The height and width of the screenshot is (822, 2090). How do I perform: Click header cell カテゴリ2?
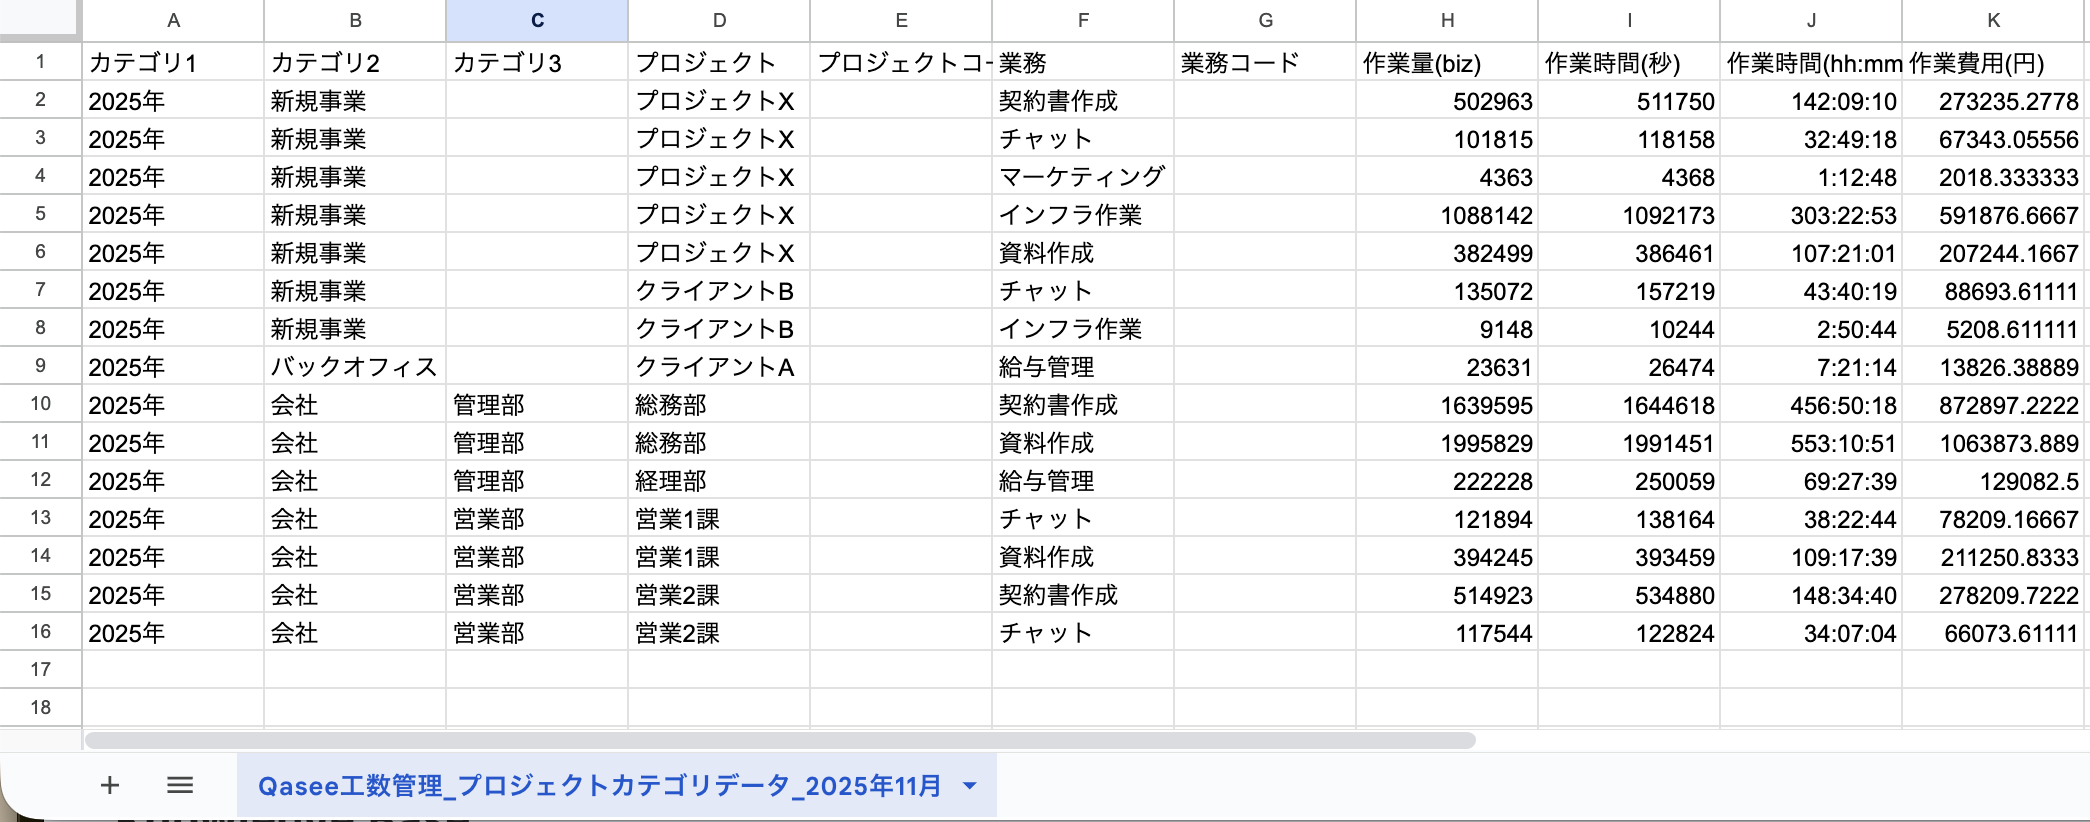[355, 62]
